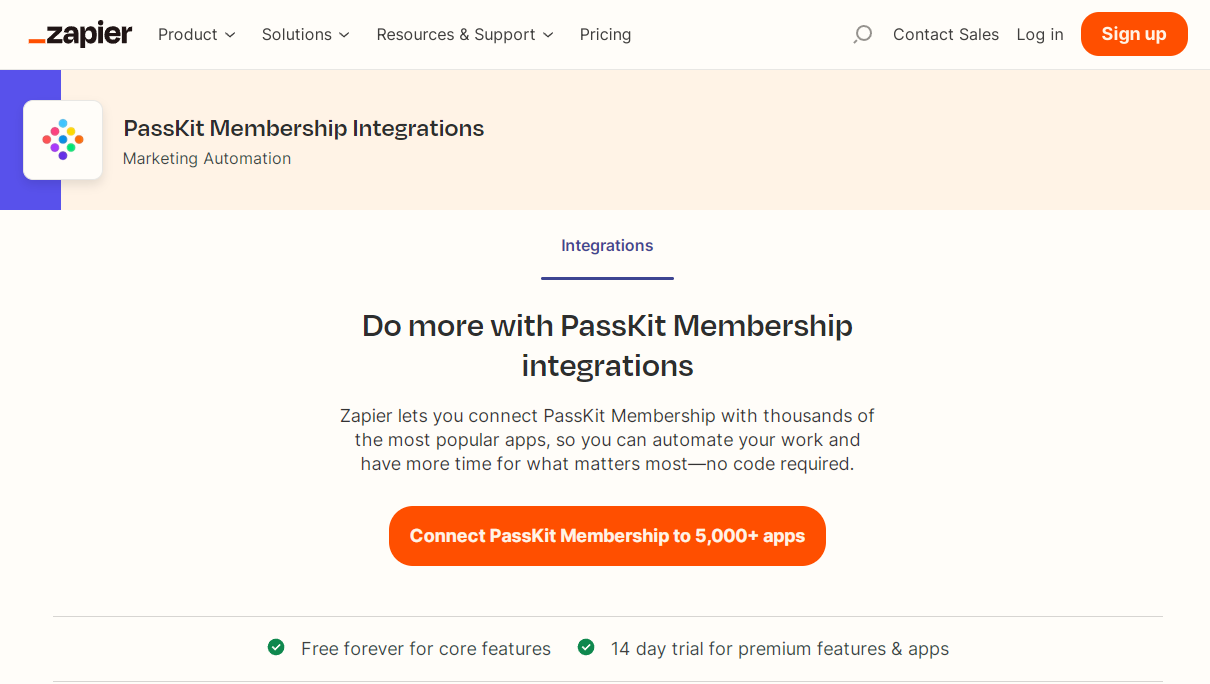Click the PassKit Membership app icon
This screenshot has height=684, width=1210.
click(x=63, y=140)
